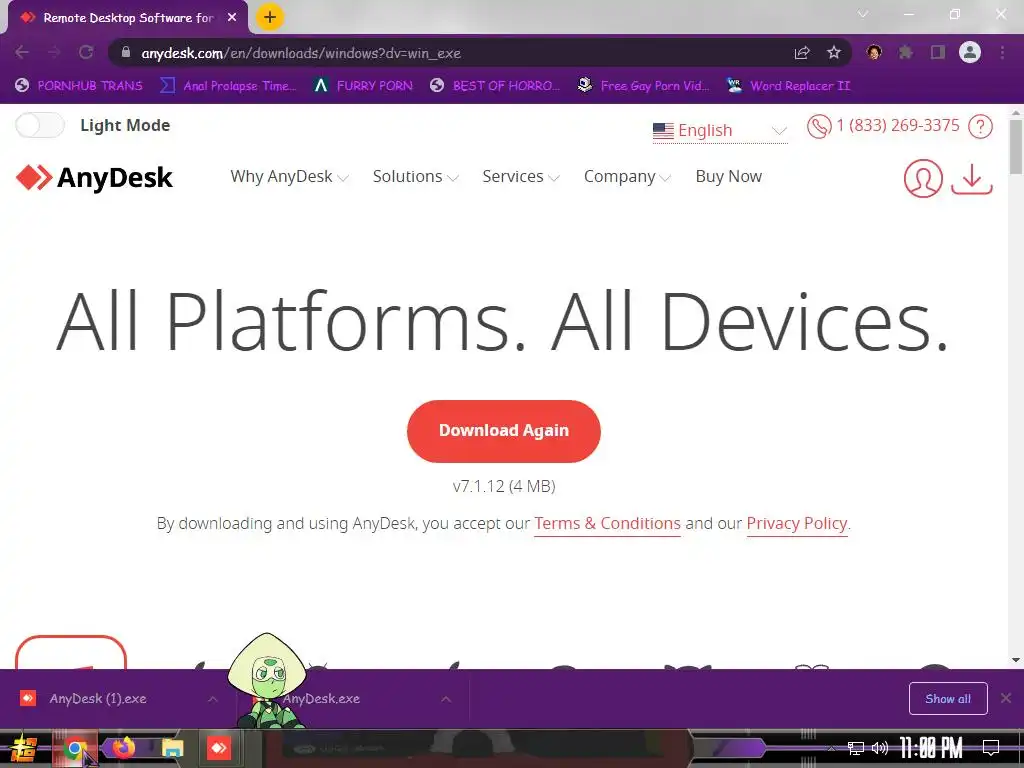Call support number 1 (833) 269-3375
Screen dimensions: 1024x768
point(898,125)
